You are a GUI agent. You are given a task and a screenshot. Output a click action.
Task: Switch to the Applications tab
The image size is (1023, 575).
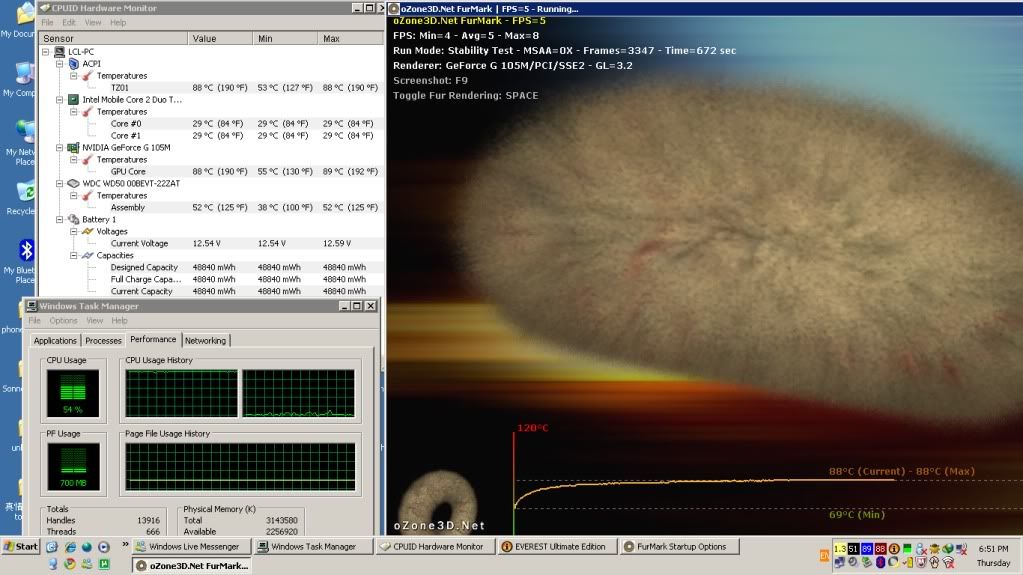pos(55,341)
